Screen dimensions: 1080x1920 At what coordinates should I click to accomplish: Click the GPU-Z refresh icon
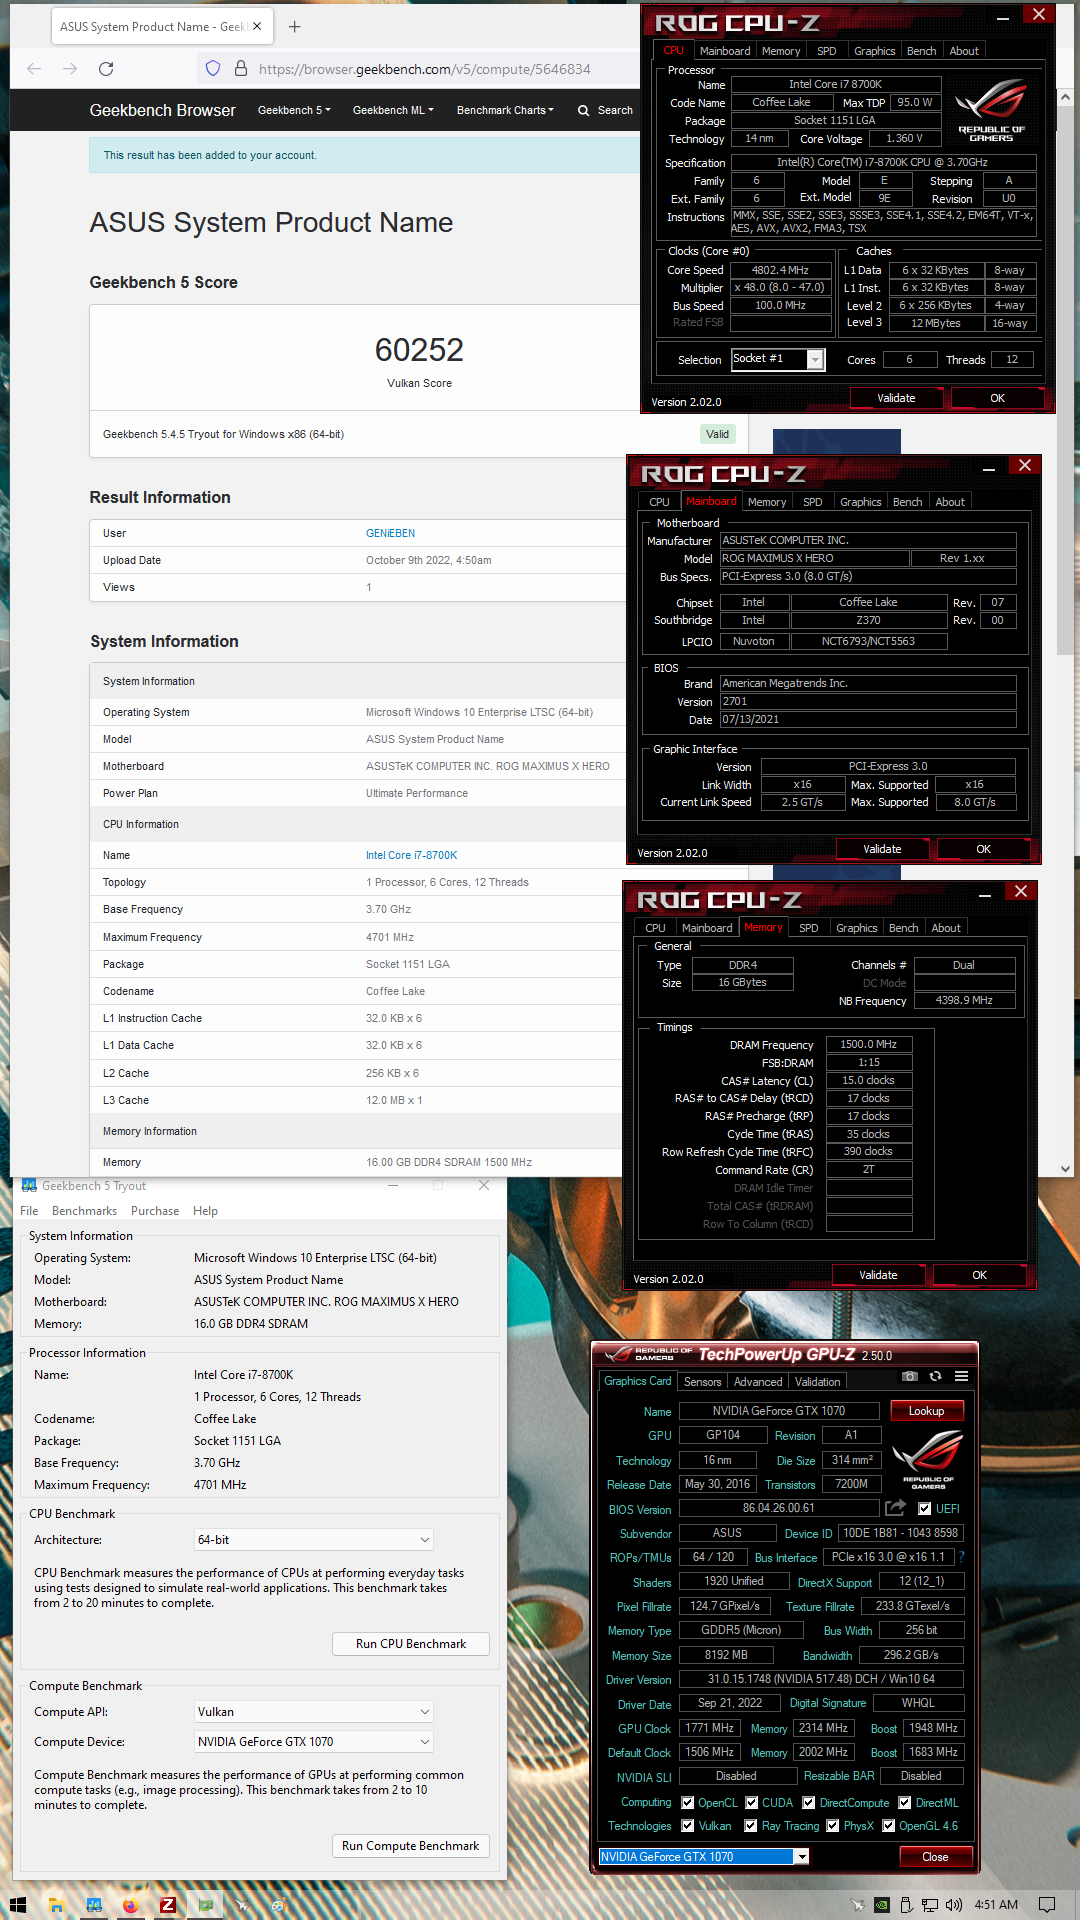935,1376
